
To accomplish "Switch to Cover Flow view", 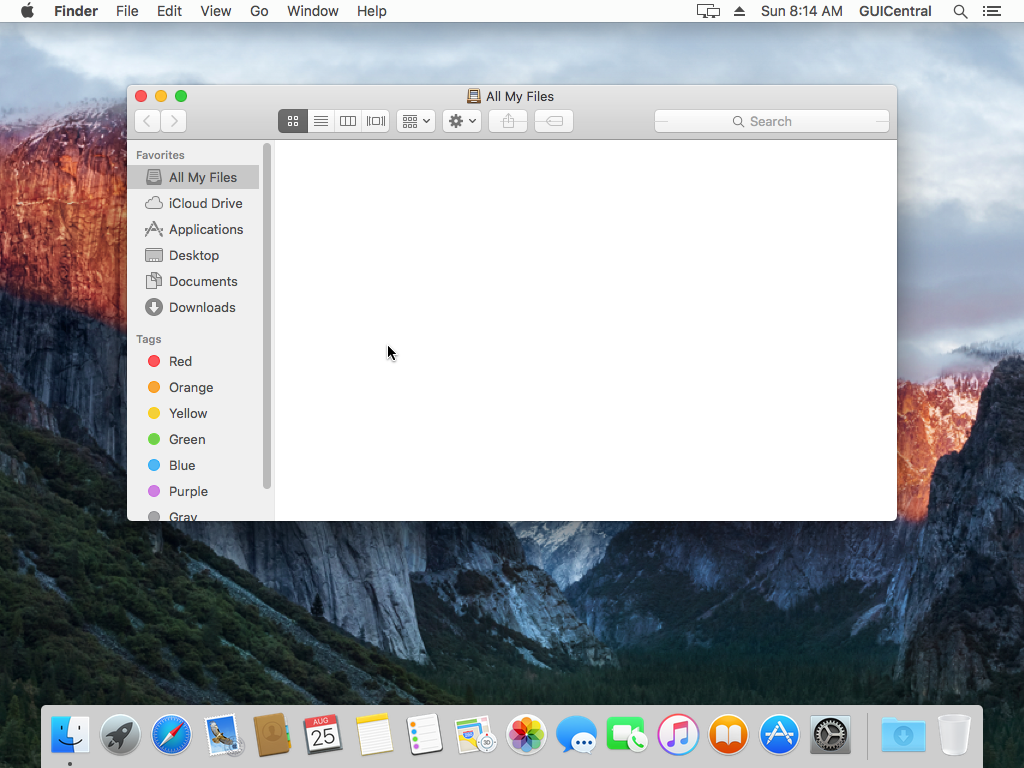I will [376, 121].
